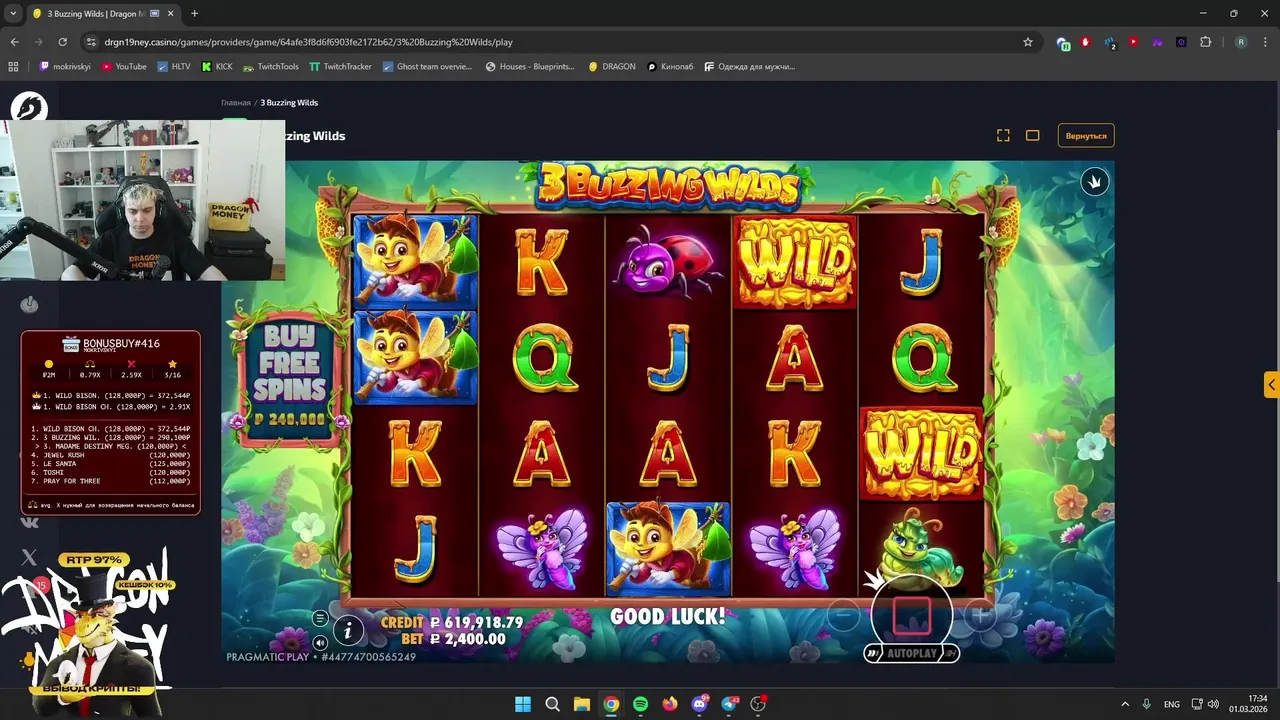Open the game info (i) icon
1280x720 pixels.
[348, 630]
